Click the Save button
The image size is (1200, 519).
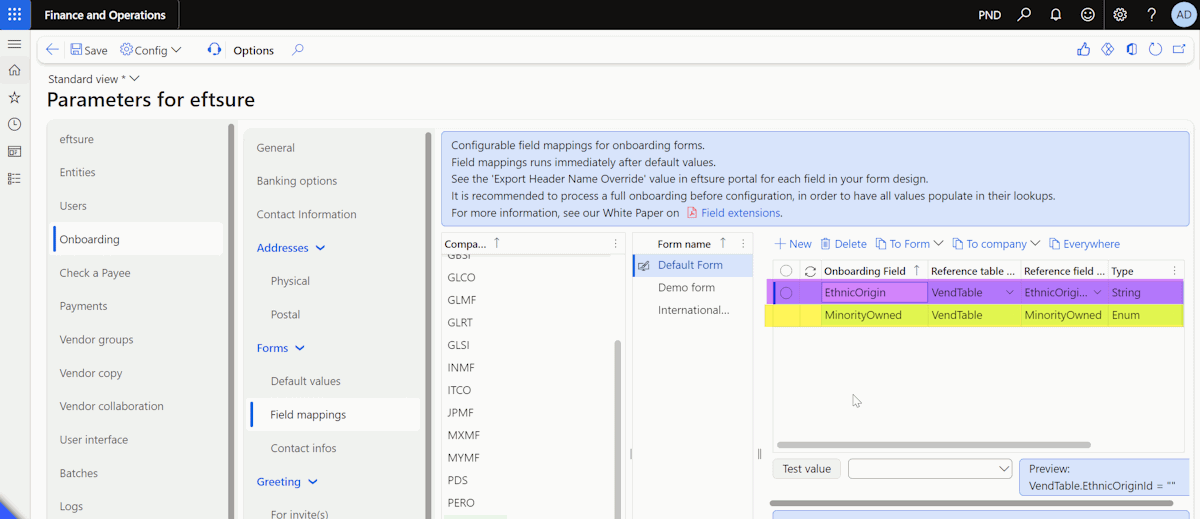(x=89, y=50)
